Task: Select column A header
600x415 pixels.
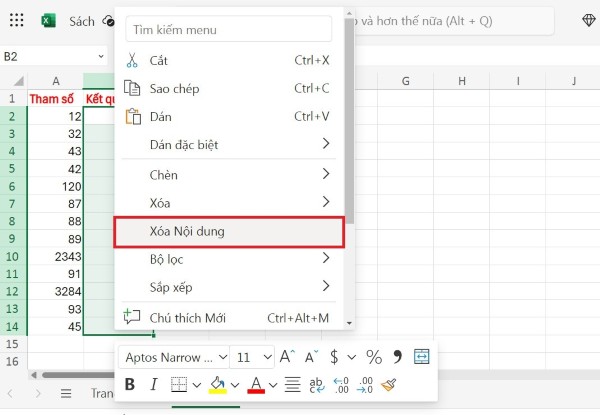Action: click(56, 81)
